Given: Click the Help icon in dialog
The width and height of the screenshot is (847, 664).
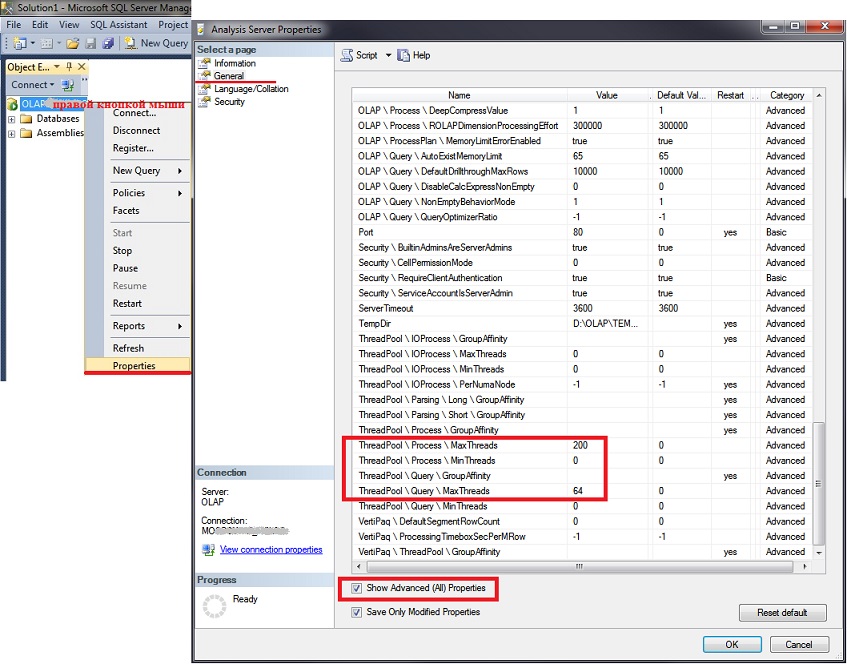Looking at the screenshot, I should pyautogui.click(x=404, y=55).
